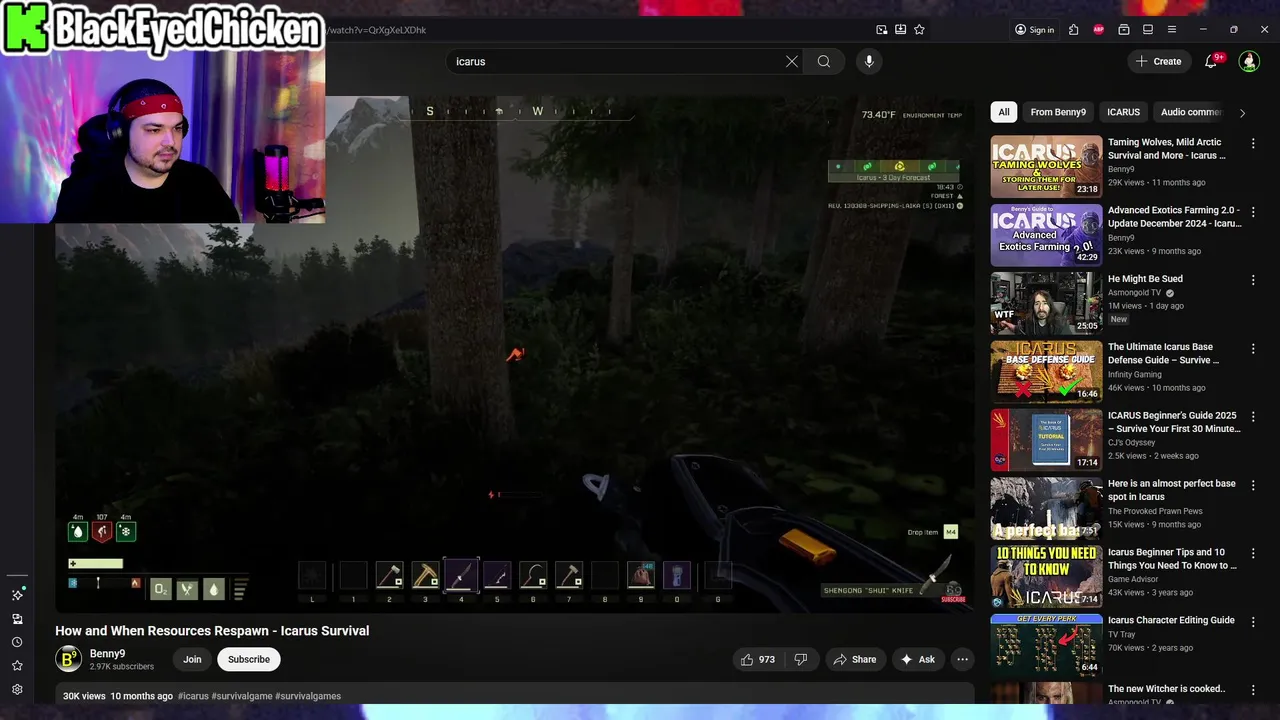Open the YouTube notifications bell

click(1211, 61)
